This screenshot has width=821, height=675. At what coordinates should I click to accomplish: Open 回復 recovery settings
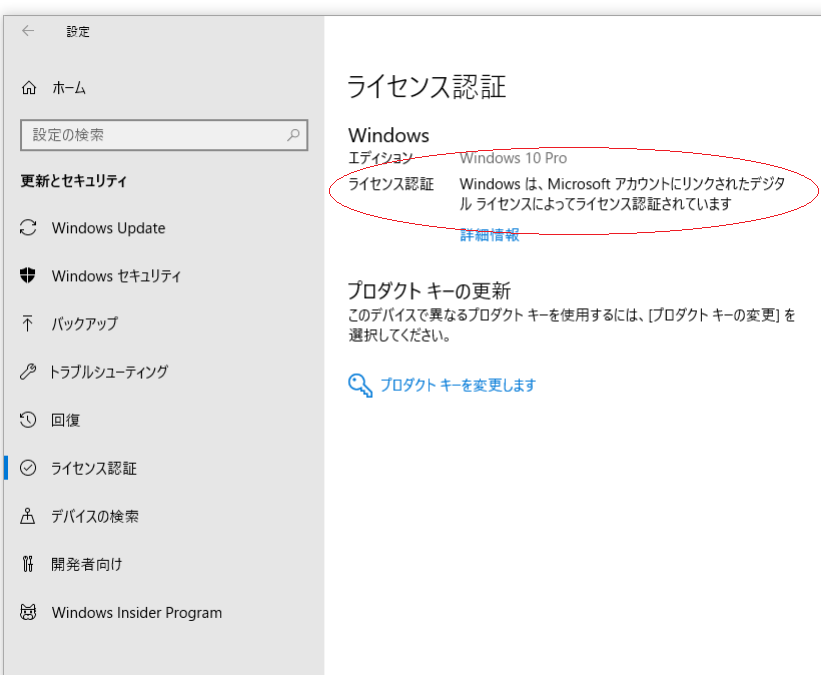pyautogui.click(x=65, y=420)
